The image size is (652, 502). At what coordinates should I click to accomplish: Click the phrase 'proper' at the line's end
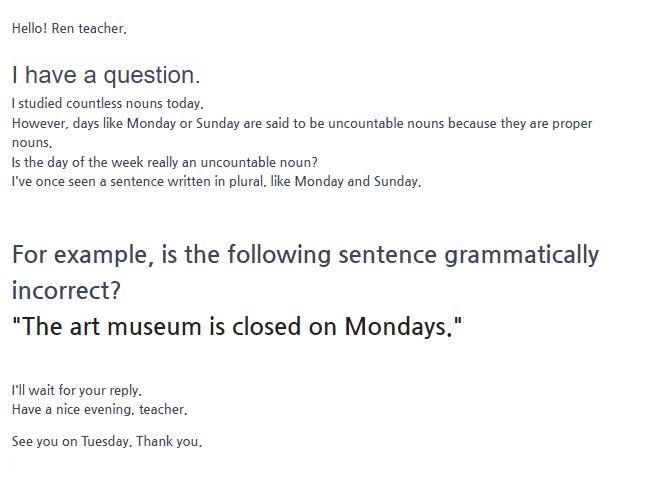572,124
